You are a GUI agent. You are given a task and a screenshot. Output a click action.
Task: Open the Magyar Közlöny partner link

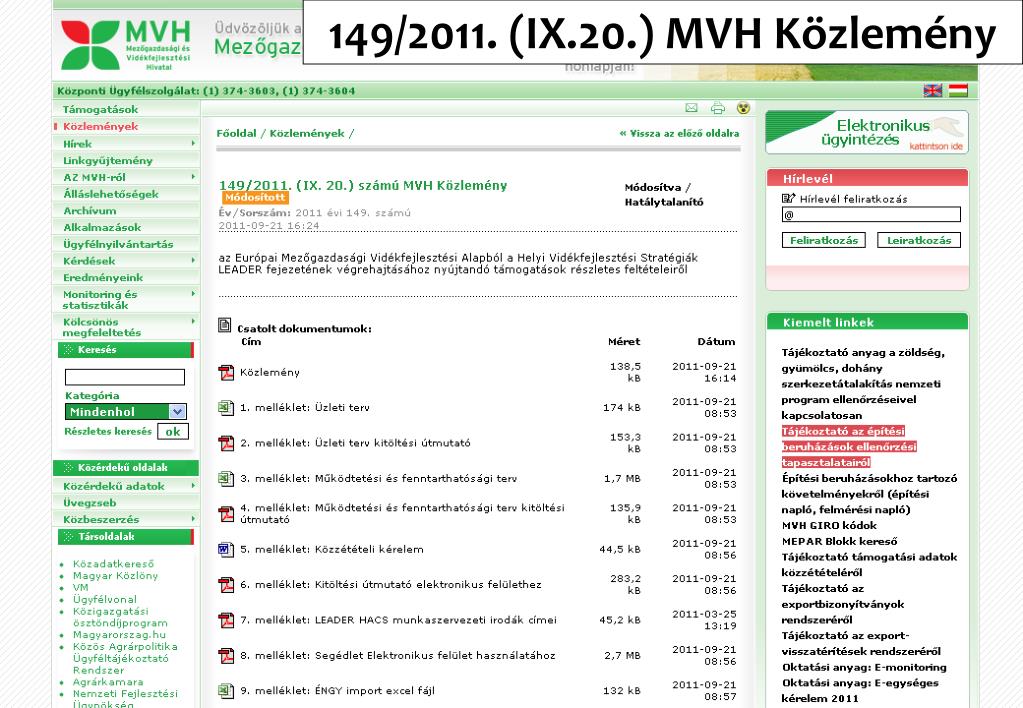[115, 576]
